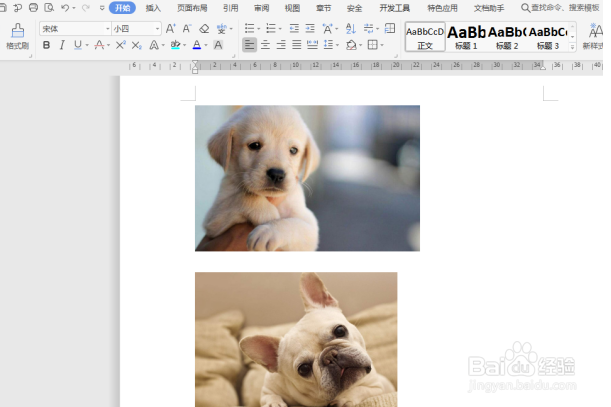611x407 pixels.
Task: Open the font color dropdown arrow
Action: [206, 46]
